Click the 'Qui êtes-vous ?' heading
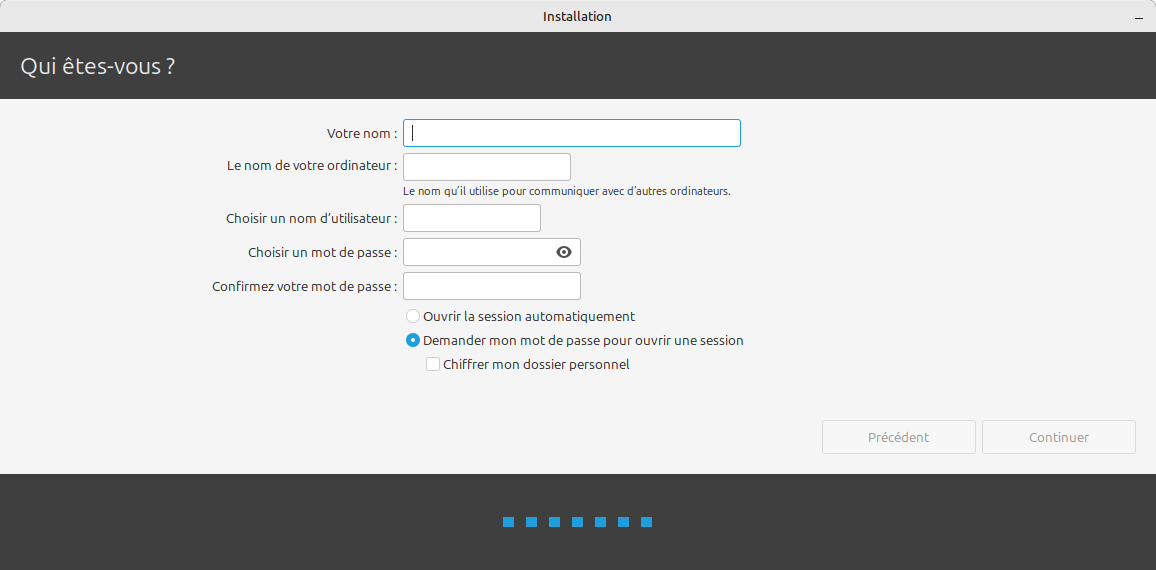Image resolution: width=1156 pixels, height=570 pixels. tap(97, 66)
